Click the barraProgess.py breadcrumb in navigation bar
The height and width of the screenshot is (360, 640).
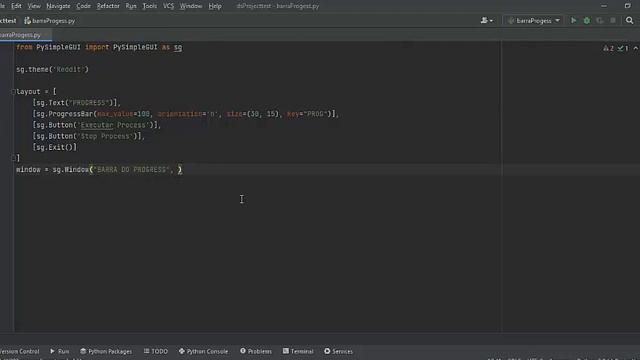pos(50,21)
